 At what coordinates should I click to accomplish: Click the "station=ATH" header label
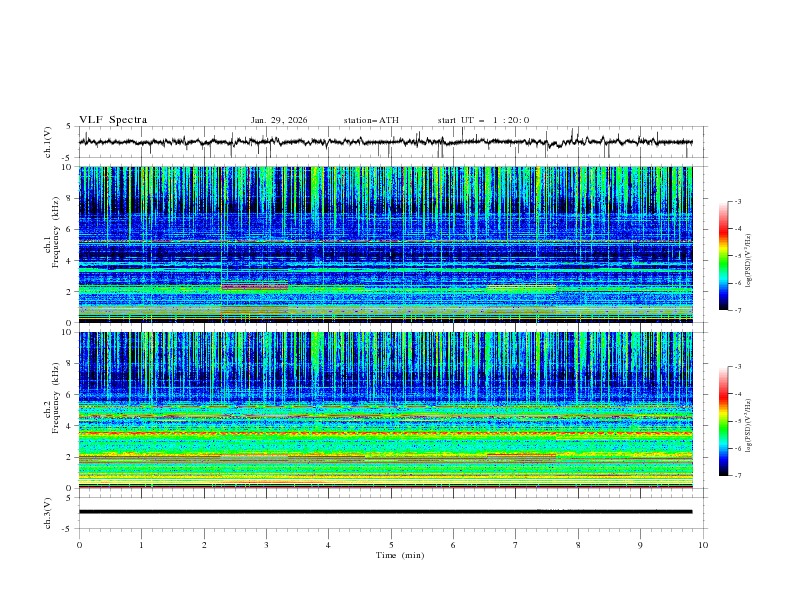click(371, 120)
